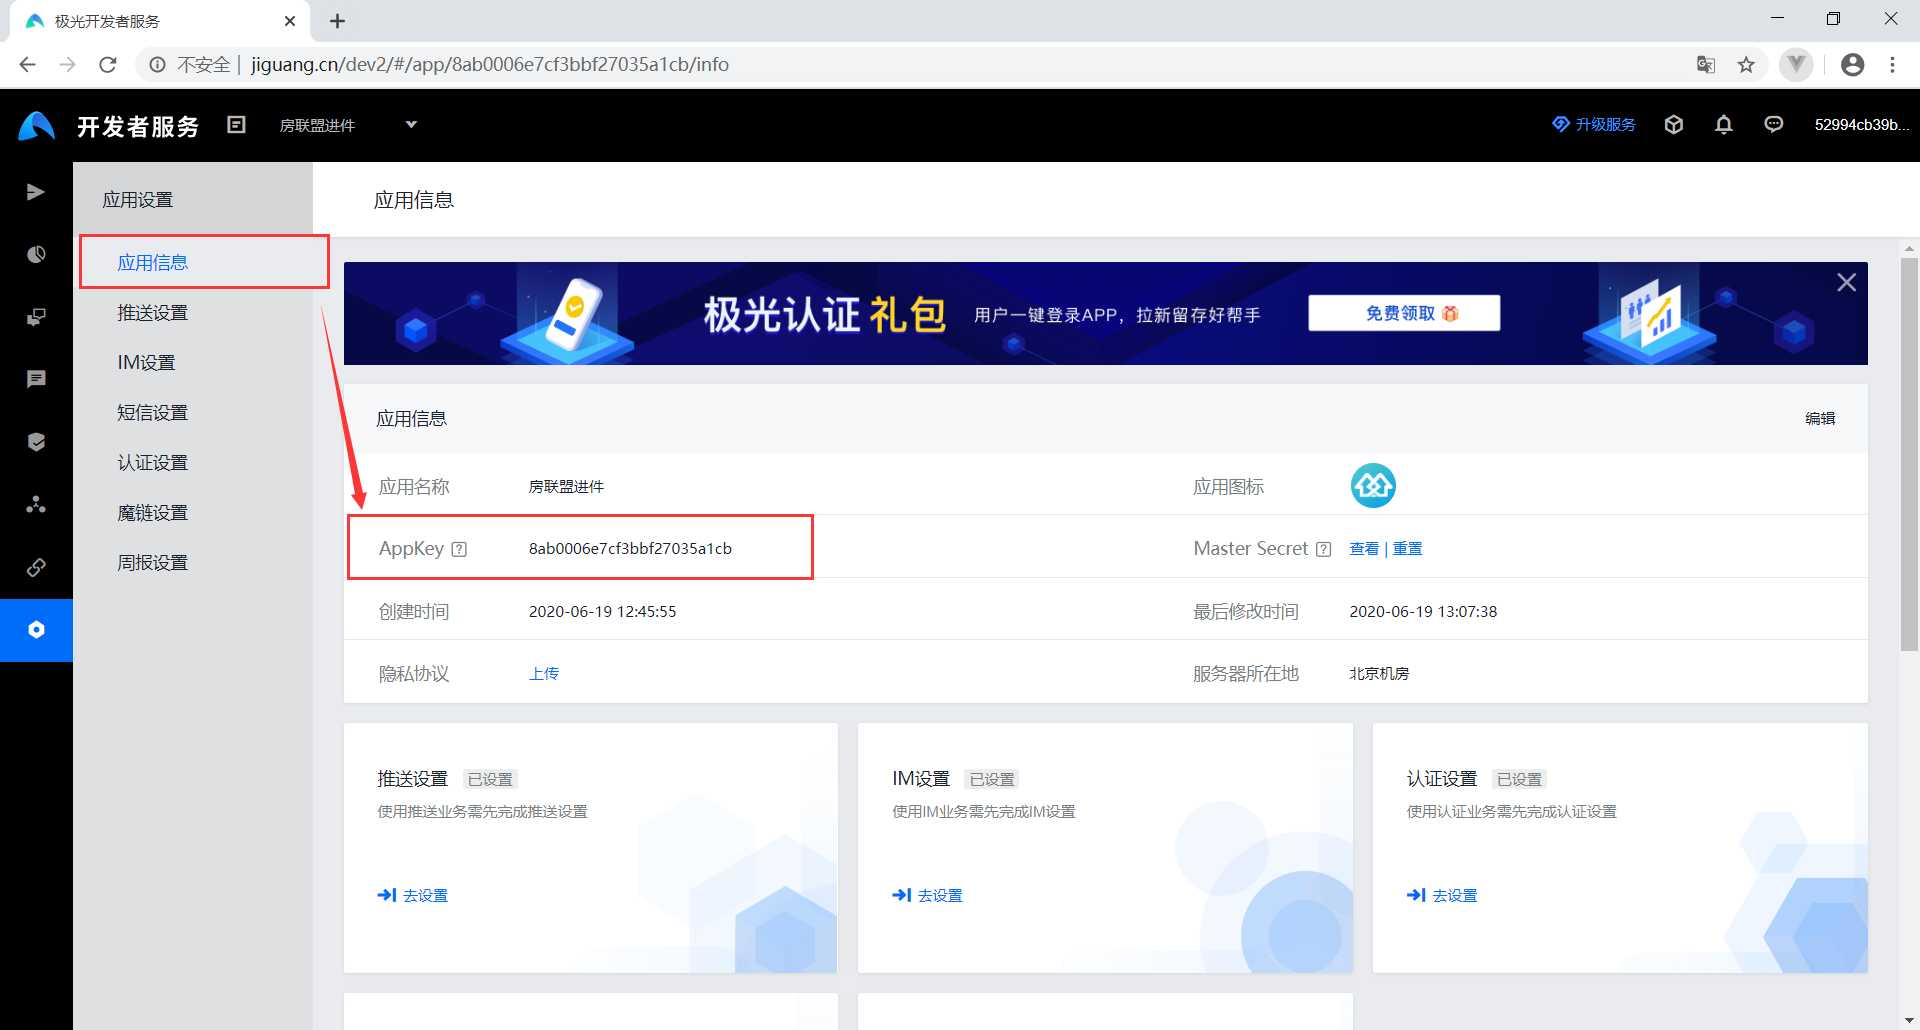Click 去设置 in 认证设置 card

[1442, 895]
